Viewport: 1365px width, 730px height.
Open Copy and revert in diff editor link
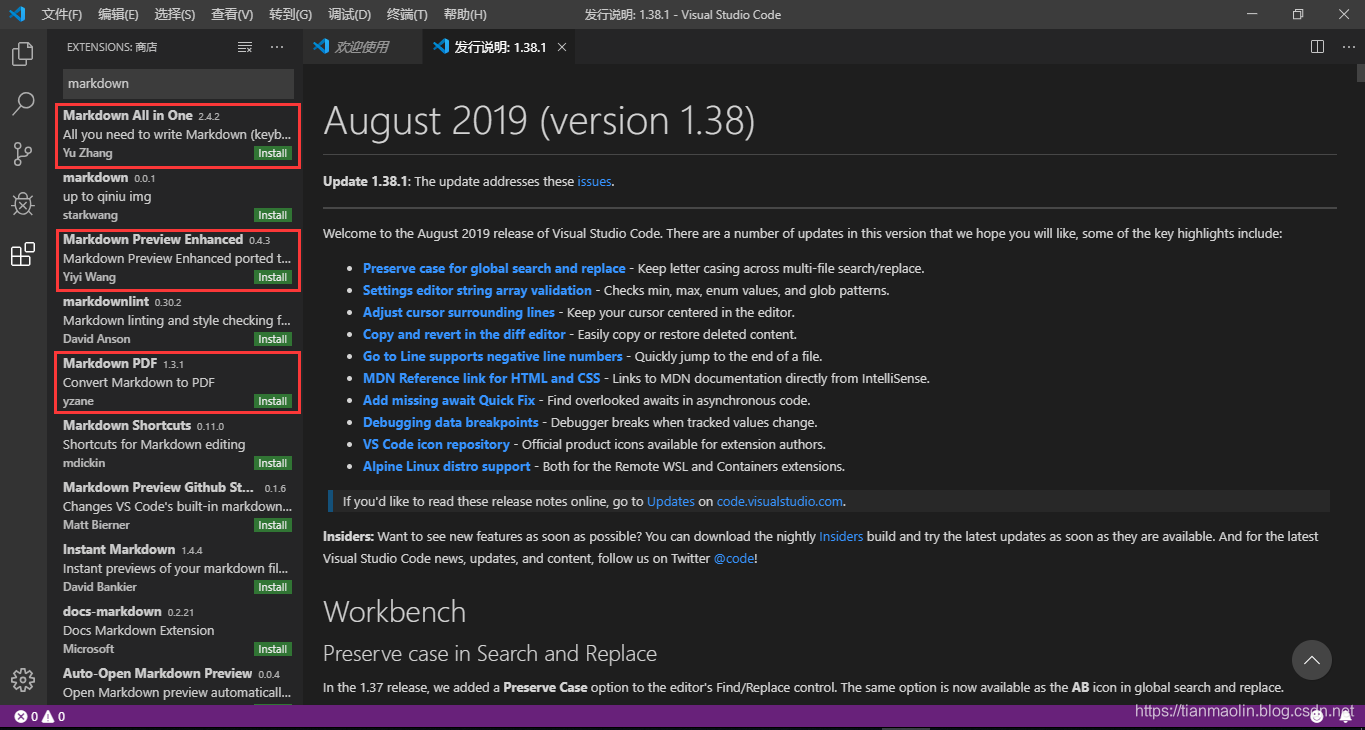(464, 334)
